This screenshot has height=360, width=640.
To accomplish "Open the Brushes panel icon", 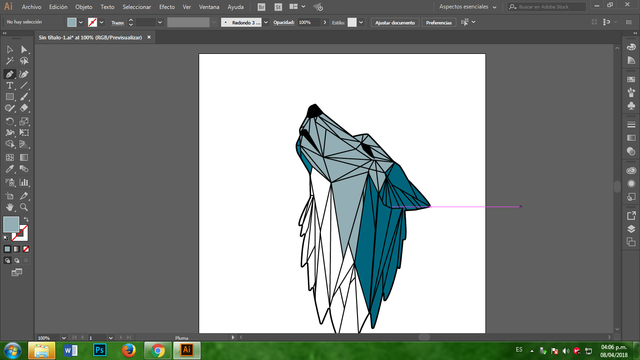I will click(x=631, y=93).
